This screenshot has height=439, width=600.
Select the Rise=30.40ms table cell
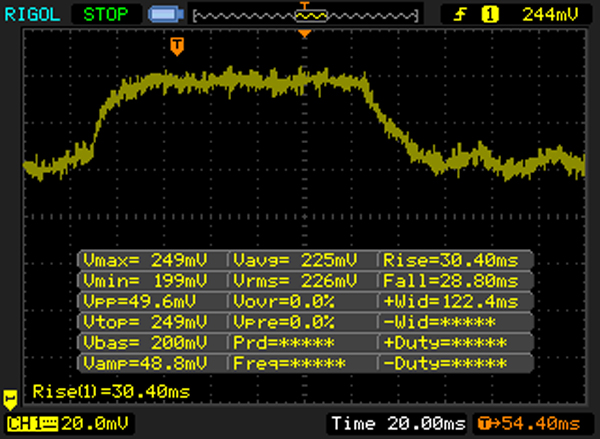[451, 260]
